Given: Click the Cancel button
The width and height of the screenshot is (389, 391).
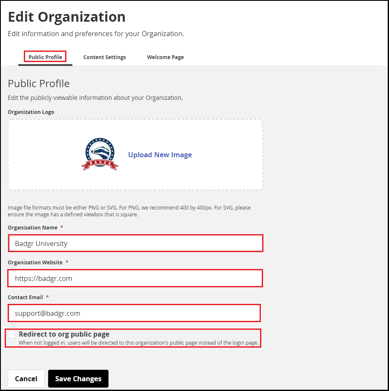Looking at the screenshot, I should (x=26, y=379).
